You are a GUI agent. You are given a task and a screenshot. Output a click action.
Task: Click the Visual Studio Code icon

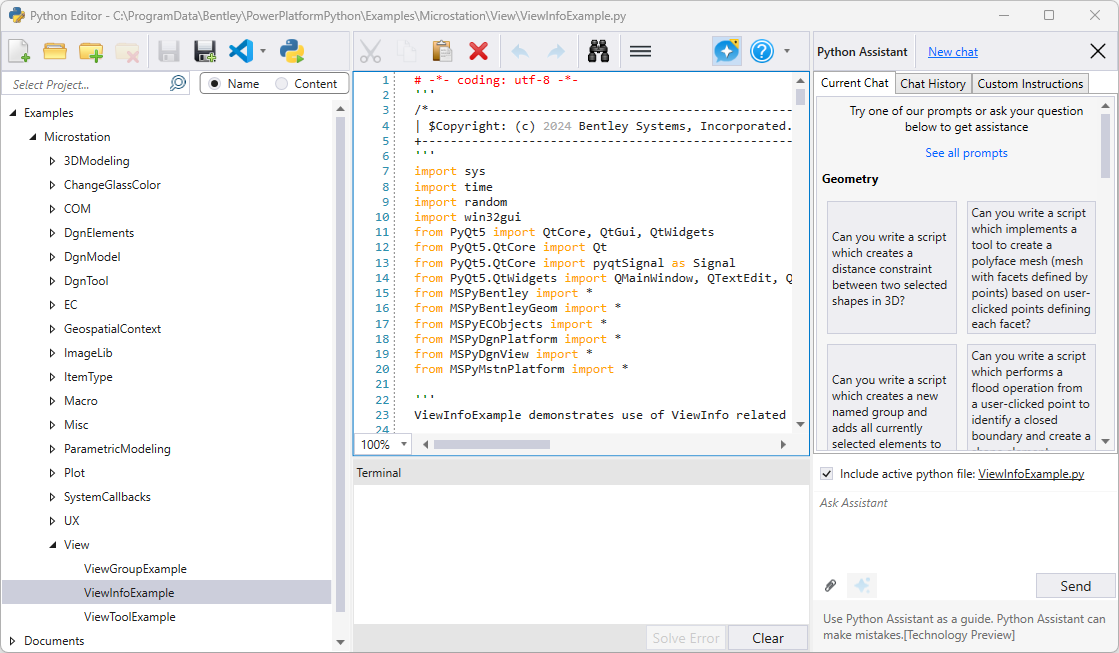pyautogui.click(x=241, y=51)
